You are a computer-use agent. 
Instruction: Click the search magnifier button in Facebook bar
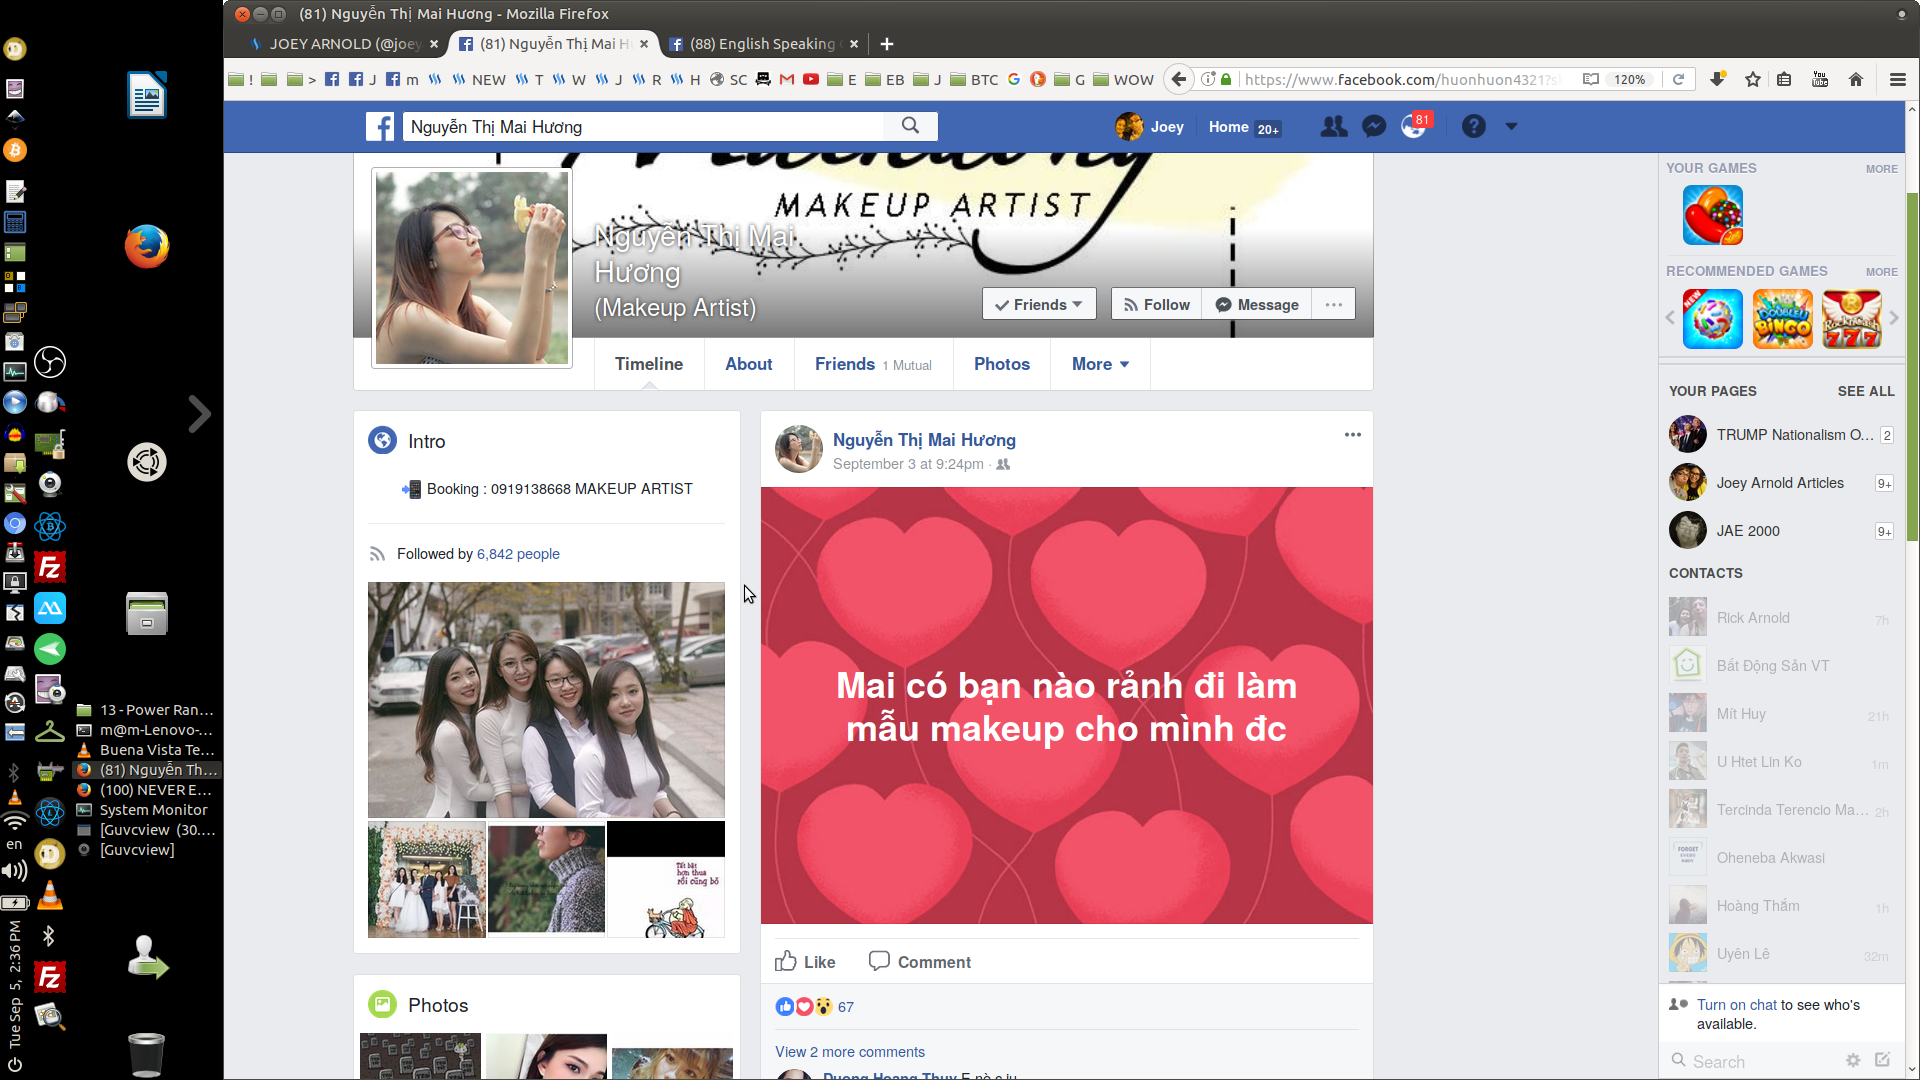[x=910, y=126]
